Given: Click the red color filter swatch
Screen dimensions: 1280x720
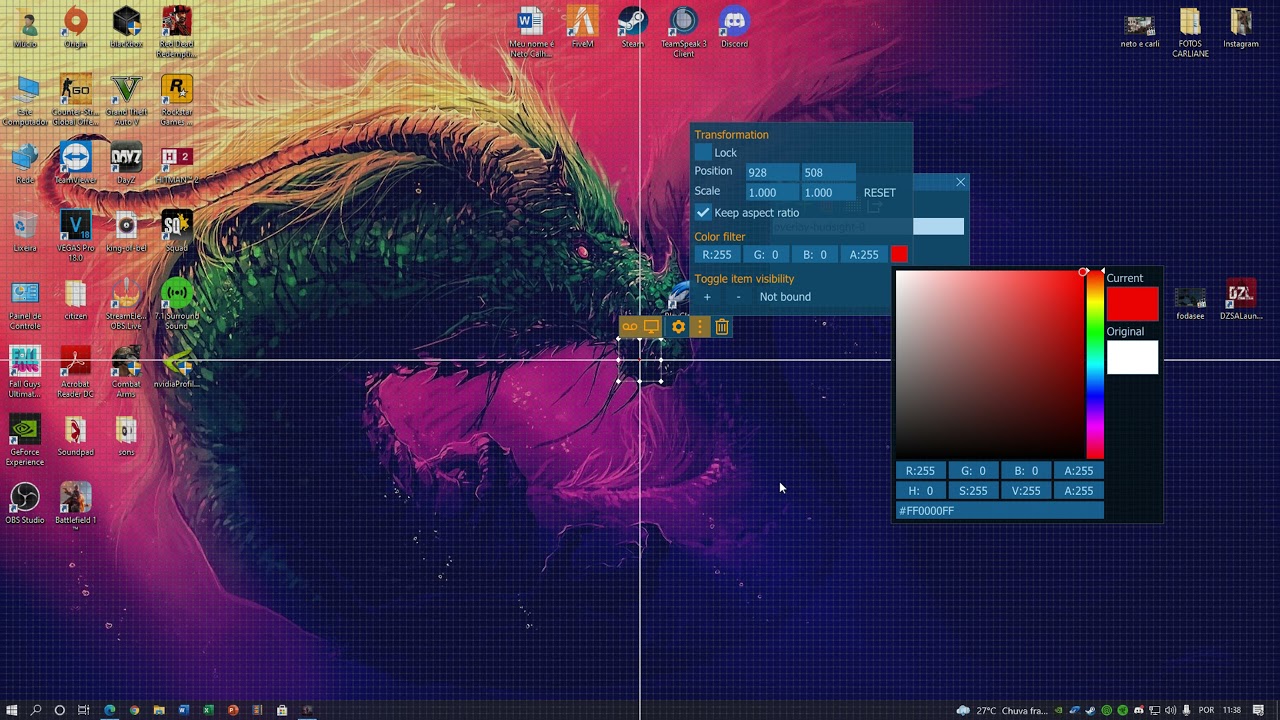Looking at the screenshot, I should point(899,255).
